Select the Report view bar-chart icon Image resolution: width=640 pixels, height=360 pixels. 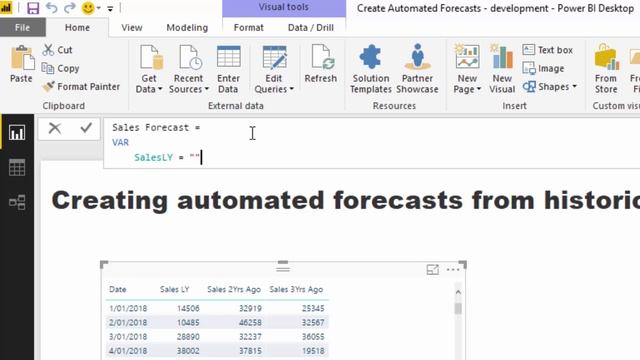point(17,133)
